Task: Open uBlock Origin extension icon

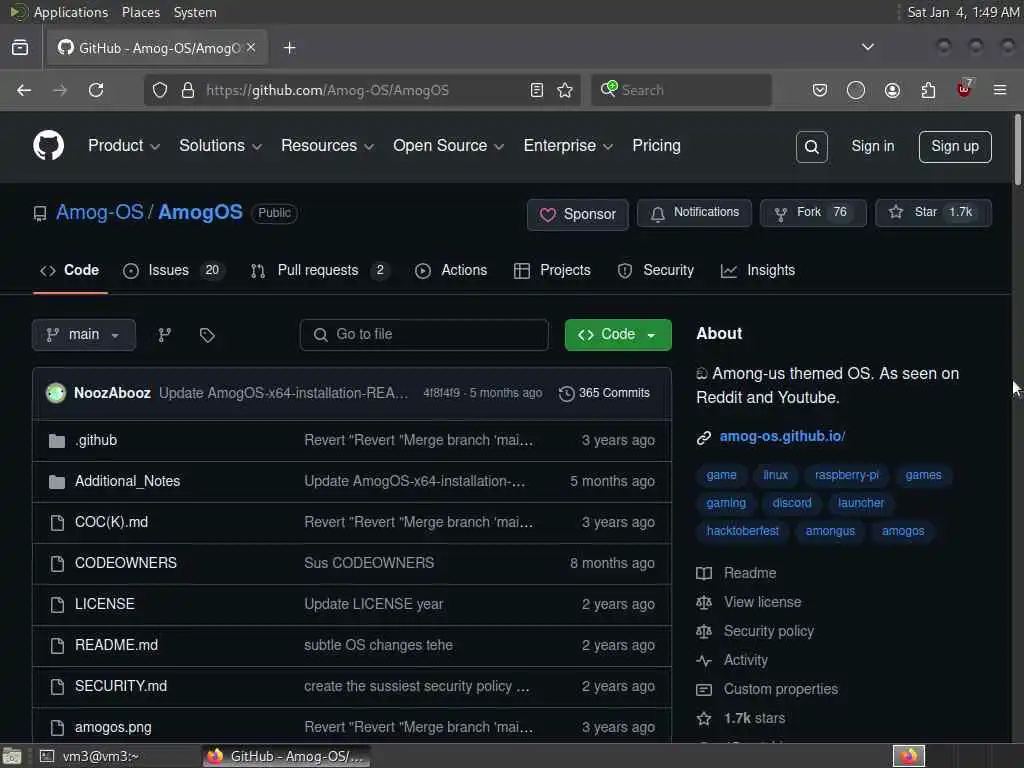Action: (x=964, y=88)
